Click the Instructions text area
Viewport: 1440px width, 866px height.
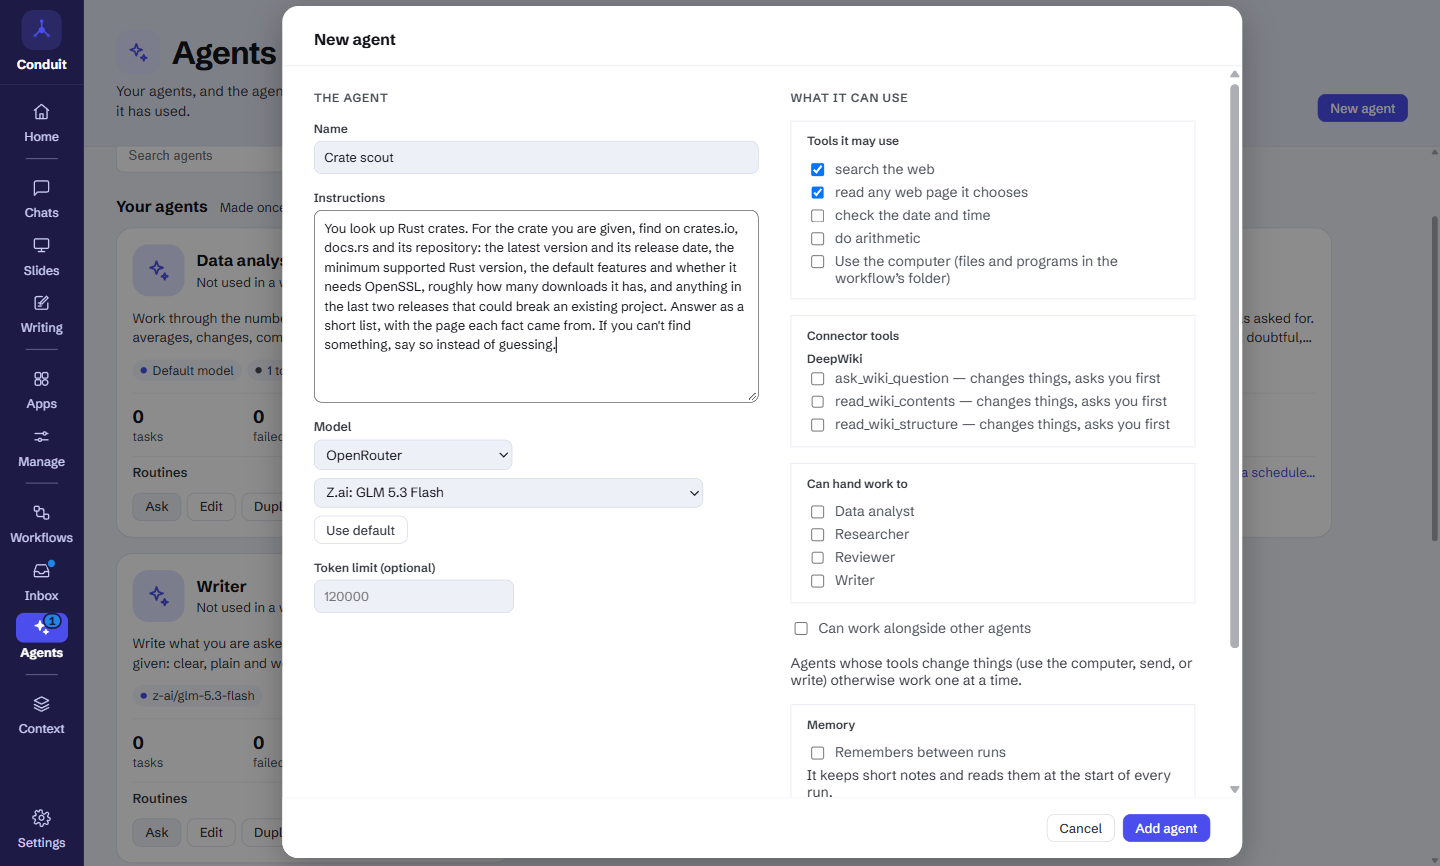pyautogui.click(x=536, y=306)
